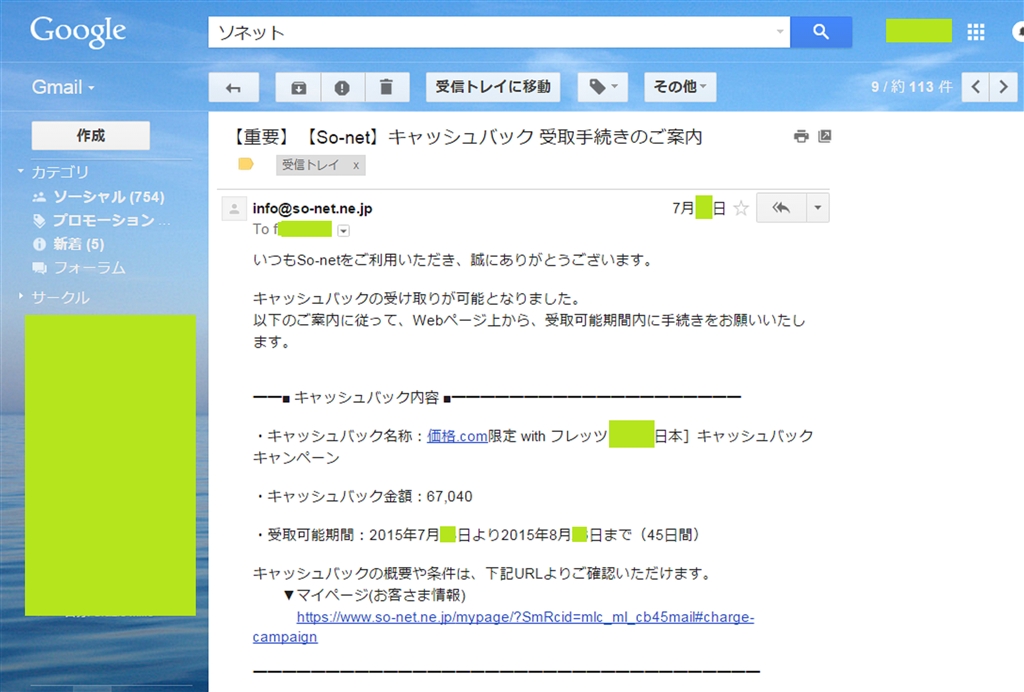Image resolution: width=1024 pixels, height=692 pixels.
Task: Click the Google logo
Action: point(78,31)
